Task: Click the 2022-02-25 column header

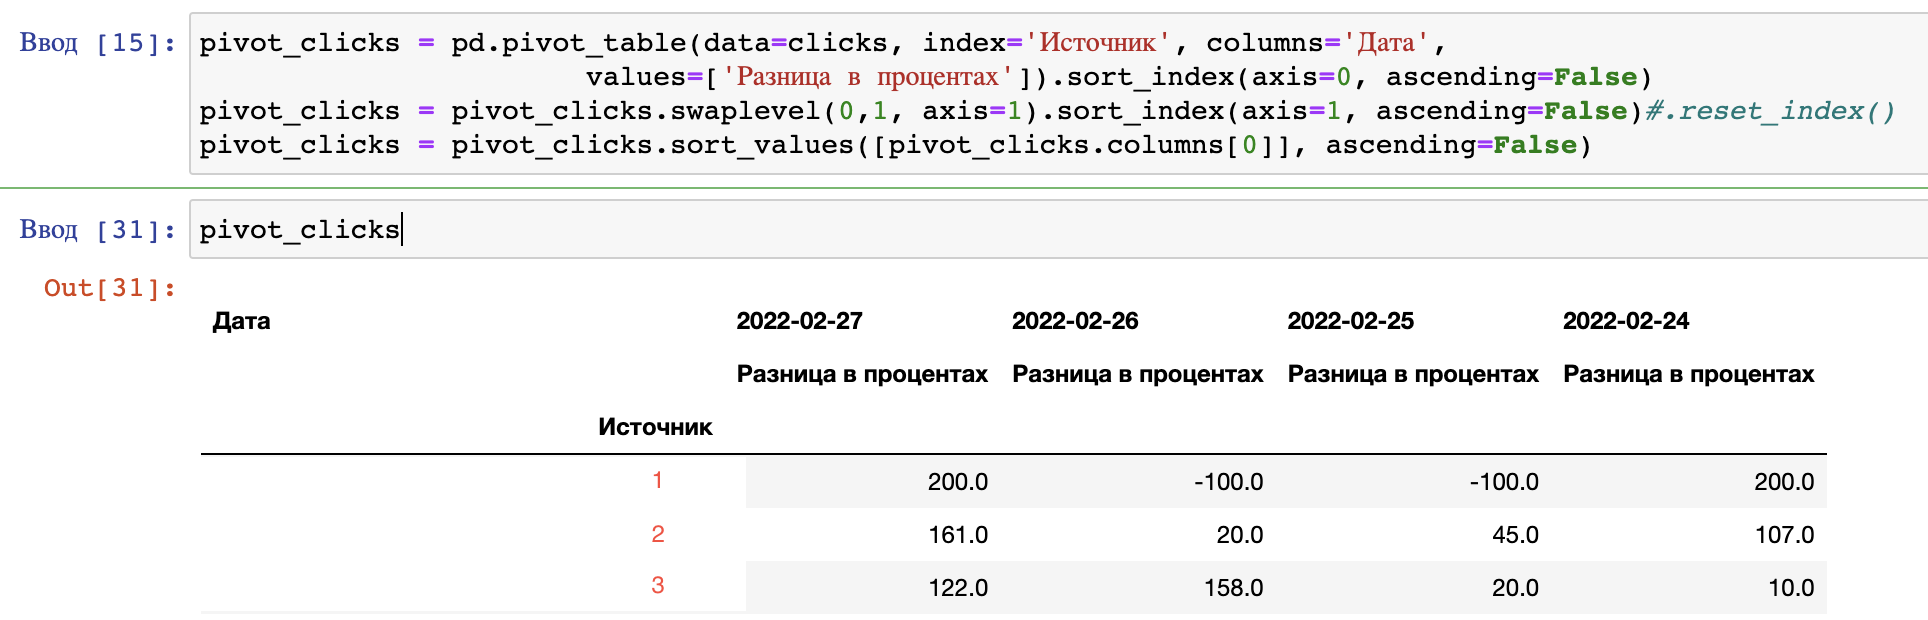Action: [x=1350, y=321]
